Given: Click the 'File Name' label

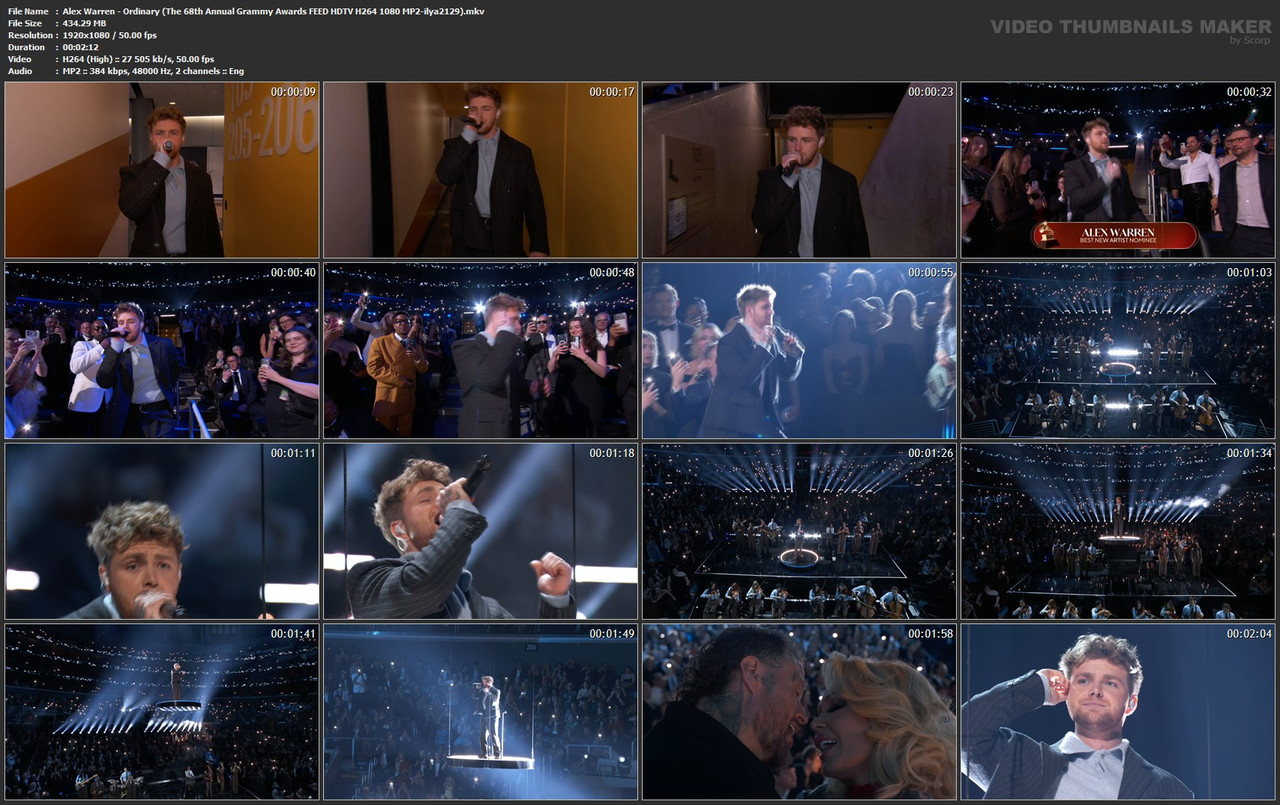Looking at the screenshot, I should [x=28, y=11].
